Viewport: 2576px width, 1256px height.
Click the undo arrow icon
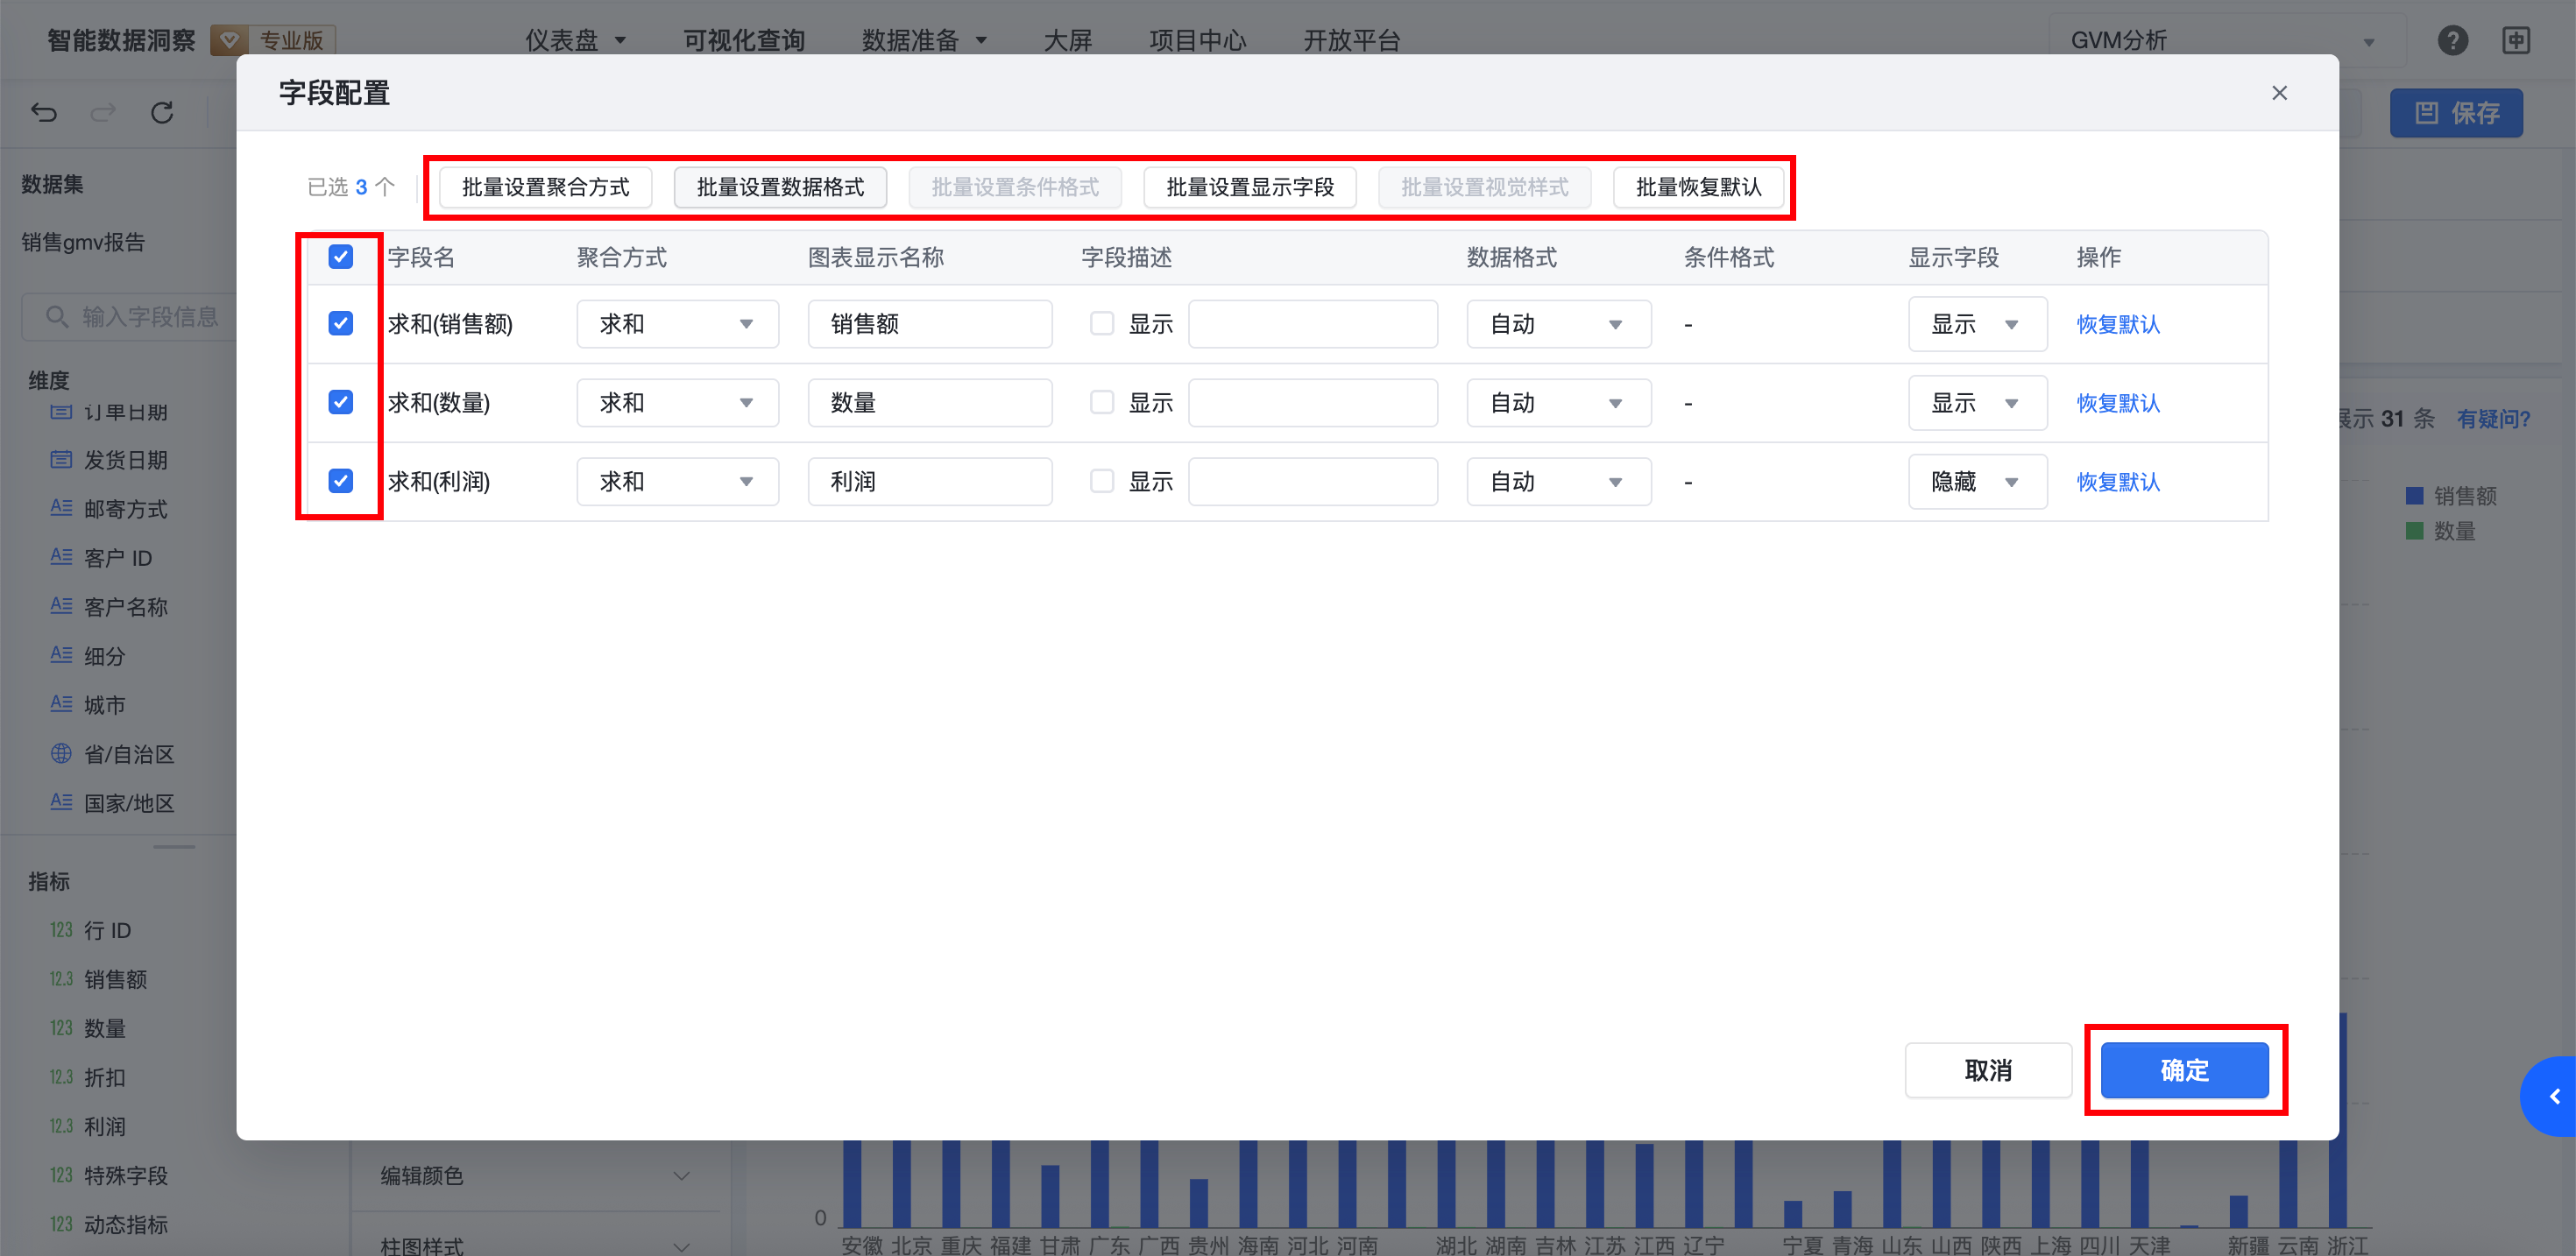point(44,112)
